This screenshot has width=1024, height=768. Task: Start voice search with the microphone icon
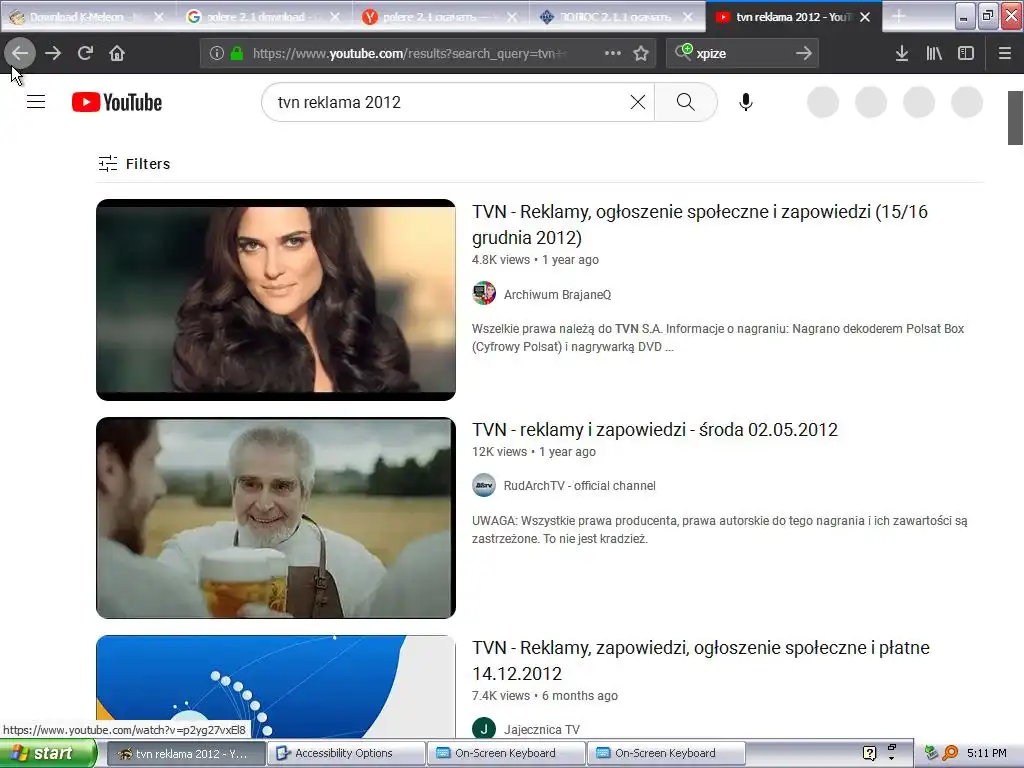746,102
